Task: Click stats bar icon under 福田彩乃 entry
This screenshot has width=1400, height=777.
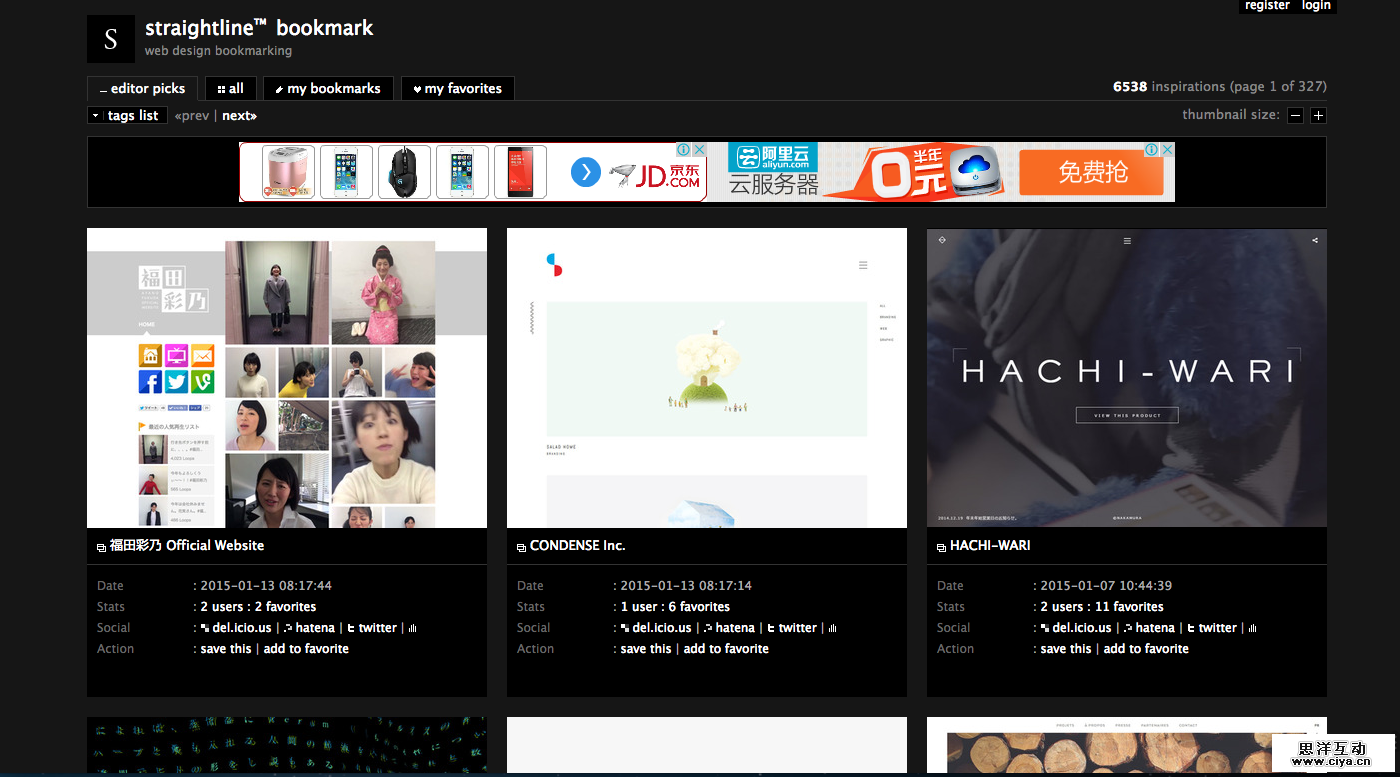Action: [x=413, y=628]
